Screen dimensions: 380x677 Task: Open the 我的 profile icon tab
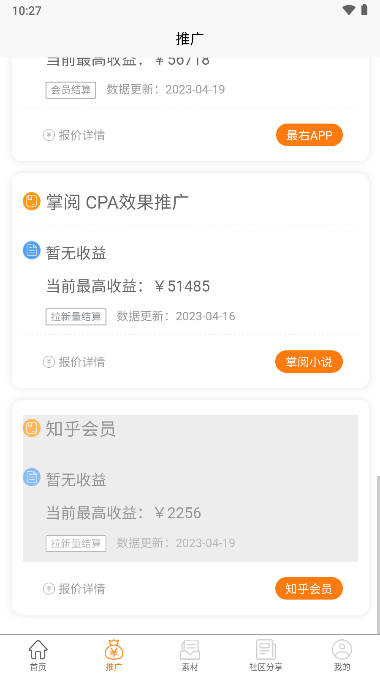[x=342, y=655]
